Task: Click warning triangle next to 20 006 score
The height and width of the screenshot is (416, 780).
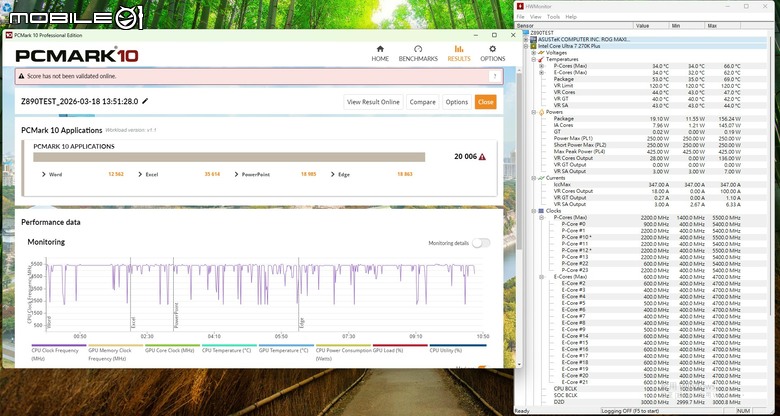Action: (x=482, y=157)
